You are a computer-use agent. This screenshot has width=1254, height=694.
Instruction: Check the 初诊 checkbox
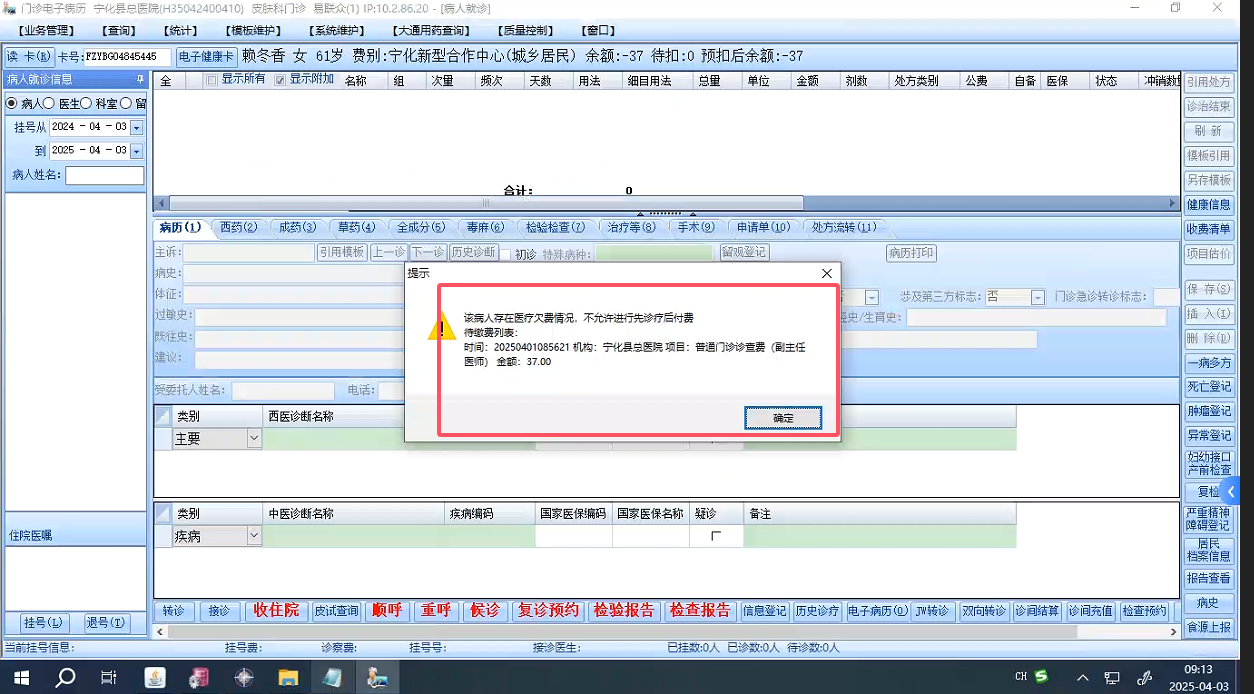coord(505,254)
